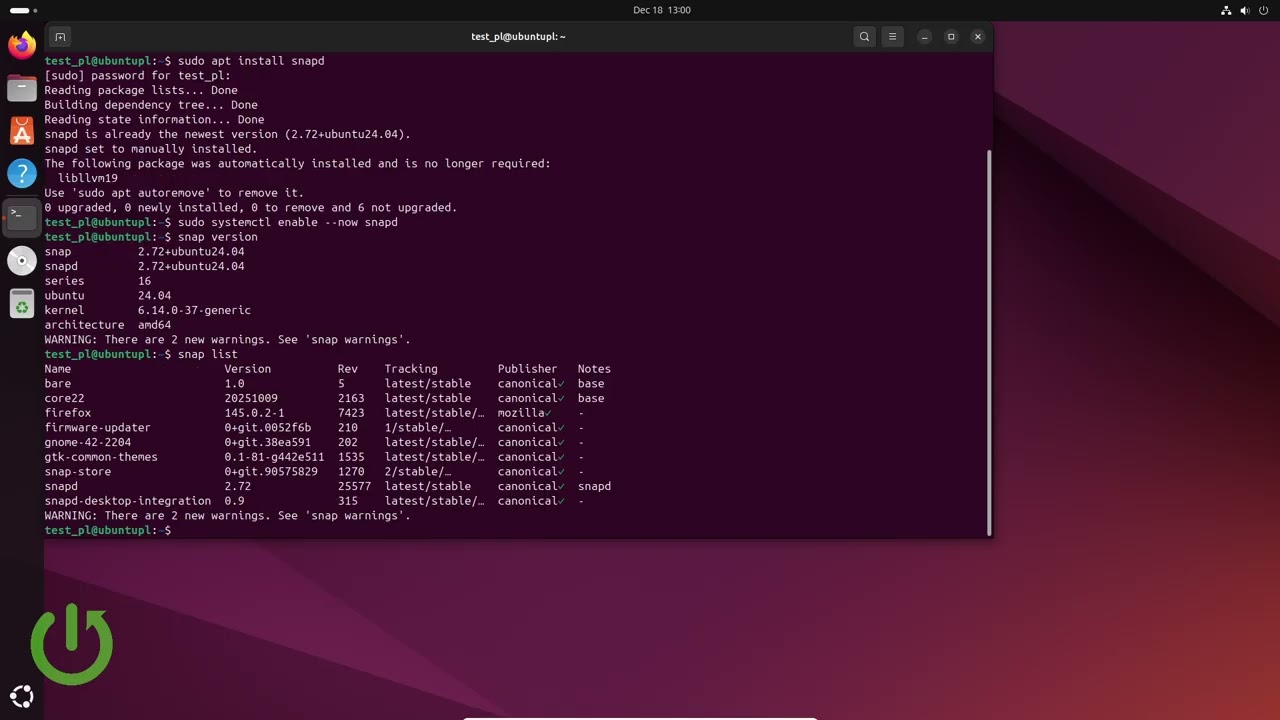Minimize the terminal window
Image resolution: width=1280 pixels, height=720 pixels.
click(925, 37)
